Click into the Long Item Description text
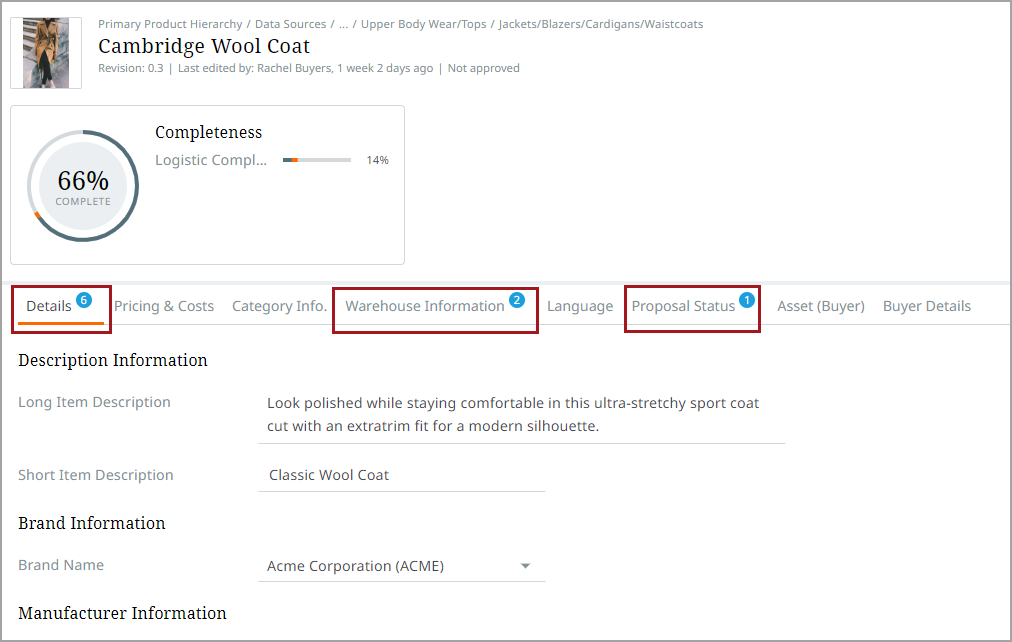 (513, 414)
